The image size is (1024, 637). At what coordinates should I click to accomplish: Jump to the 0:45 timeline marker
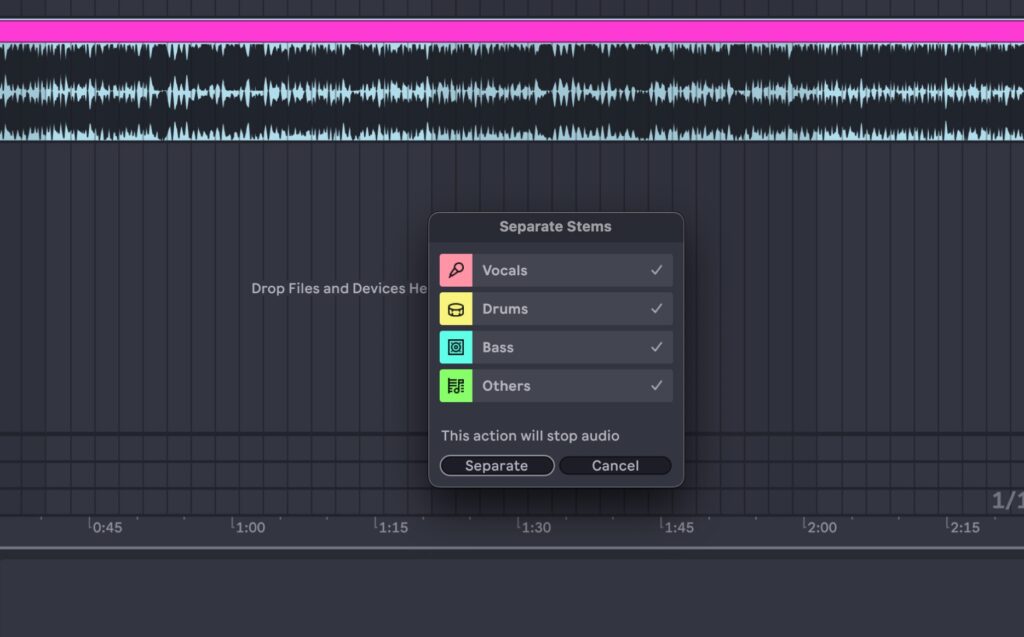106,527
